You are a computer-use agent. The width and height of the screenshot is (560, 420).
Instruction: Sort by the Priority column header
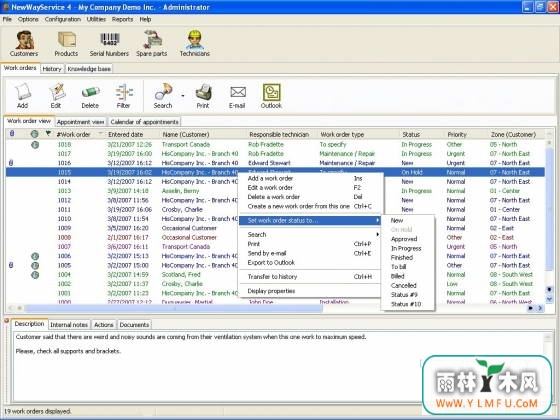465,134
